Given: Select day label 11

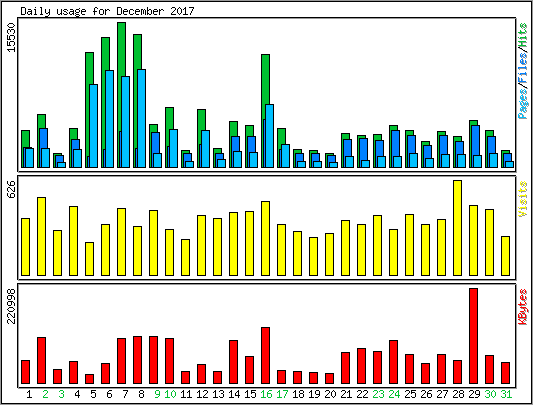Looking at the screenshot, I should (x=186, y=394).
